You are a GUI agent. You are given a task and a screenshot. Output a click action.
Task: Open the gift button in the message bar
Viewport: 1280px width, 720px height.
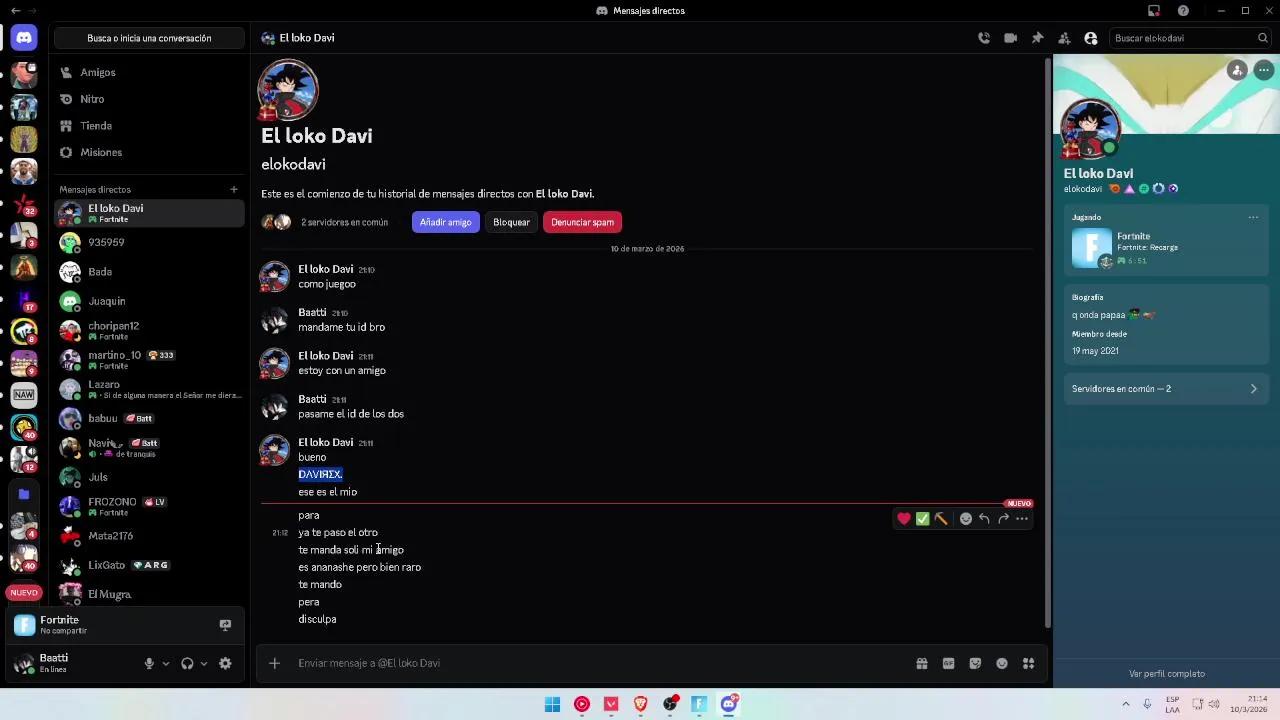point(921,663)
